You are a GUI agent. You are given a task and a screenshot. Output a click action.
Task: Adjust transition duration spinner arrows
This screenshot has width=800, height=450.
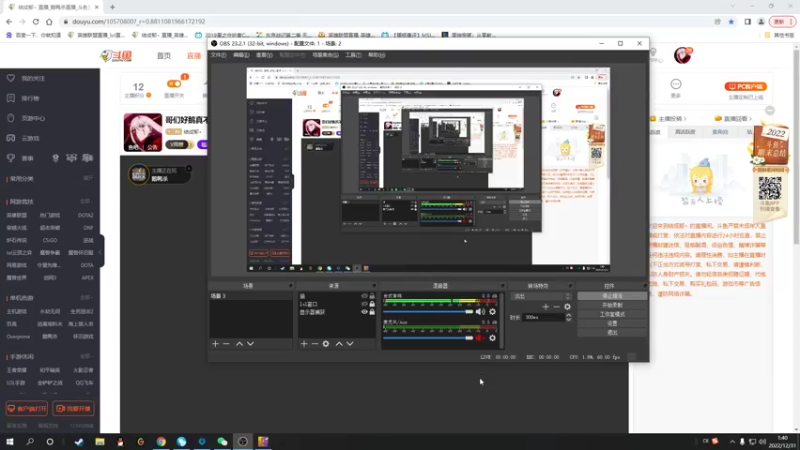pos(568,317)
